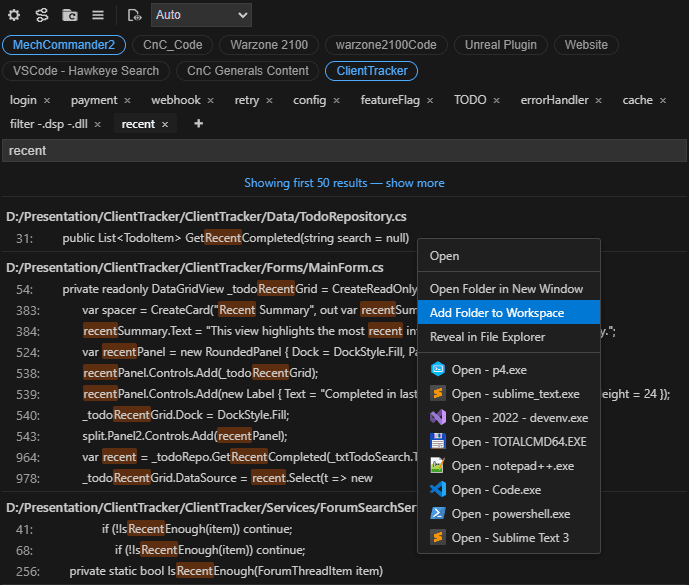Image resolution: width=689 pixels, height=585 pixels.
Task: Toggle the CnC Generals Content chip
Action: coord(248,71)
